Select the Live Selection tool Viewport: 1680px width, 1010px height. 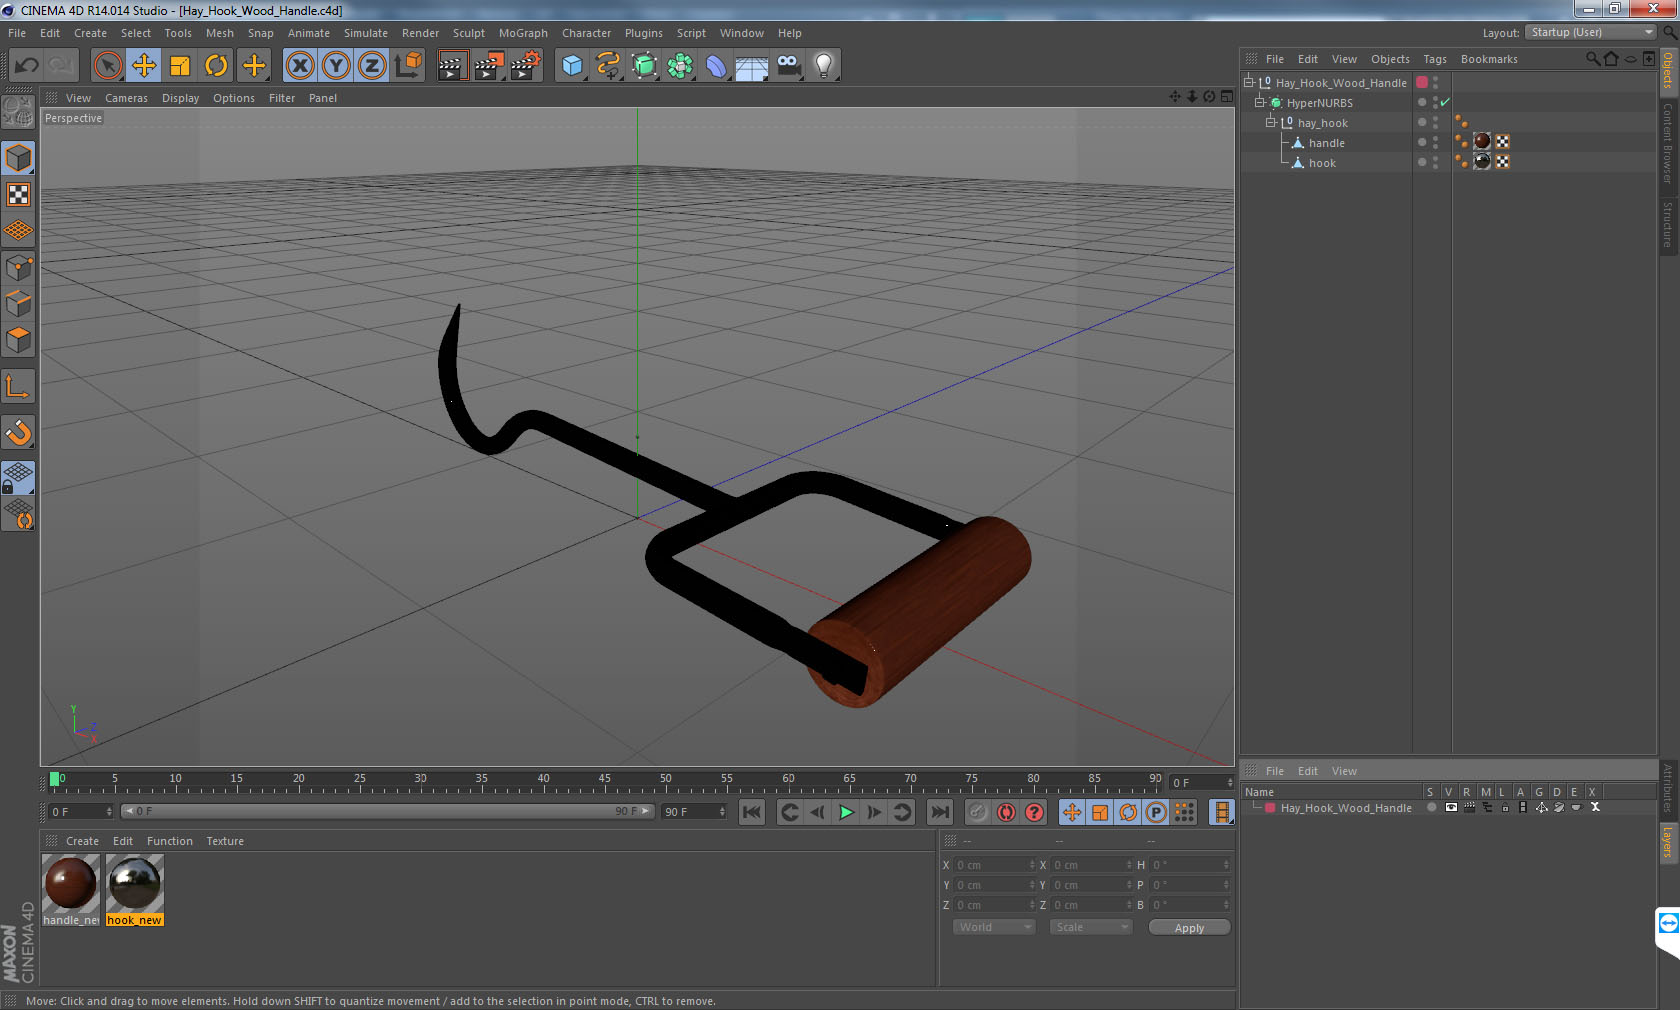coord(108,66)
